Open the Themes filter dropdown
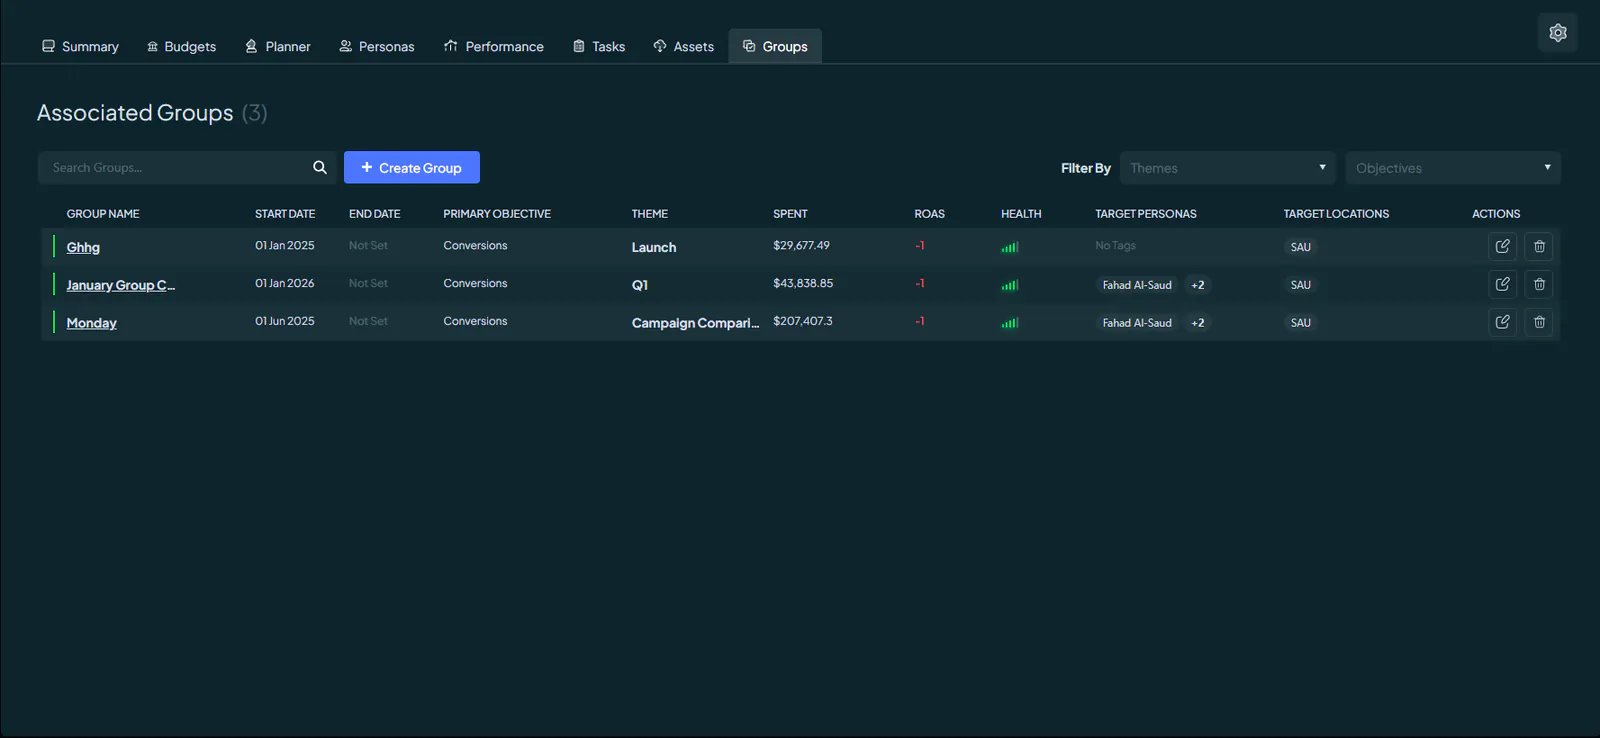1600x738 pixels. click(1228, 168)
